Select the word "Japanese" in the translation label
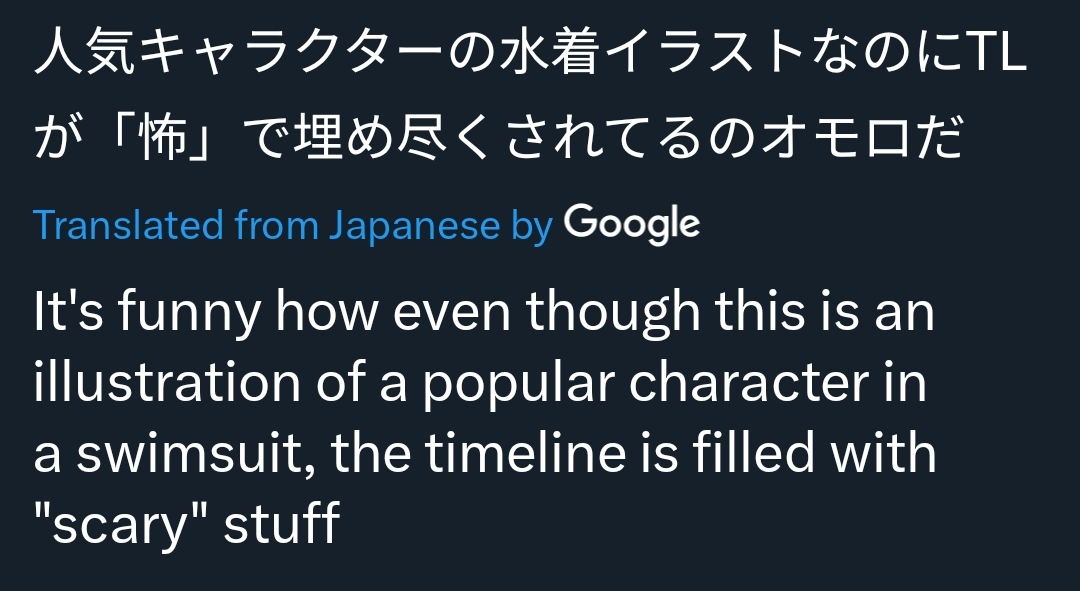Image resolution: width=1080 pixels, height=591 pixels. click(x=414, y=227)
